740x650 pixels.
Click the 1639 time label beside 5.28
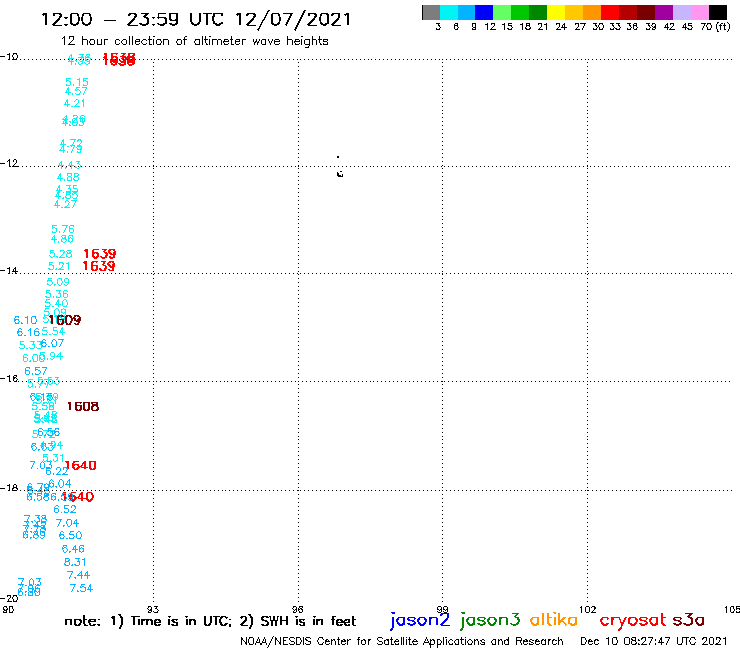click(100, 254)
